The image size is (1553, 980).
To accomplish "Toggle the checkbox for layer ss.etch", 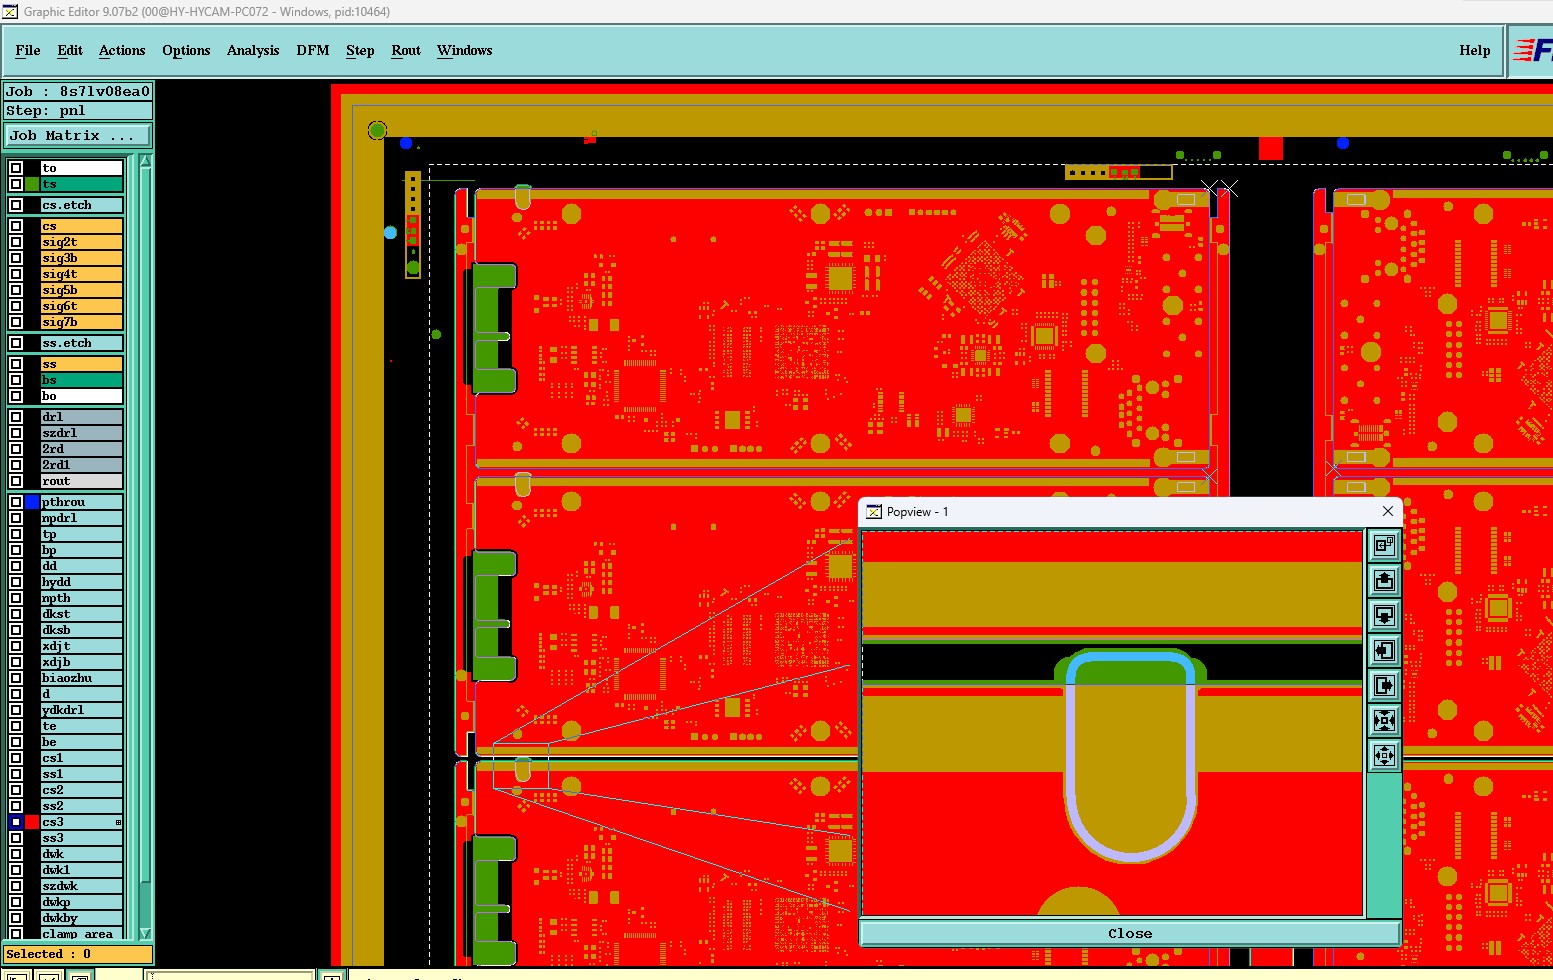I will coord(16,343).
